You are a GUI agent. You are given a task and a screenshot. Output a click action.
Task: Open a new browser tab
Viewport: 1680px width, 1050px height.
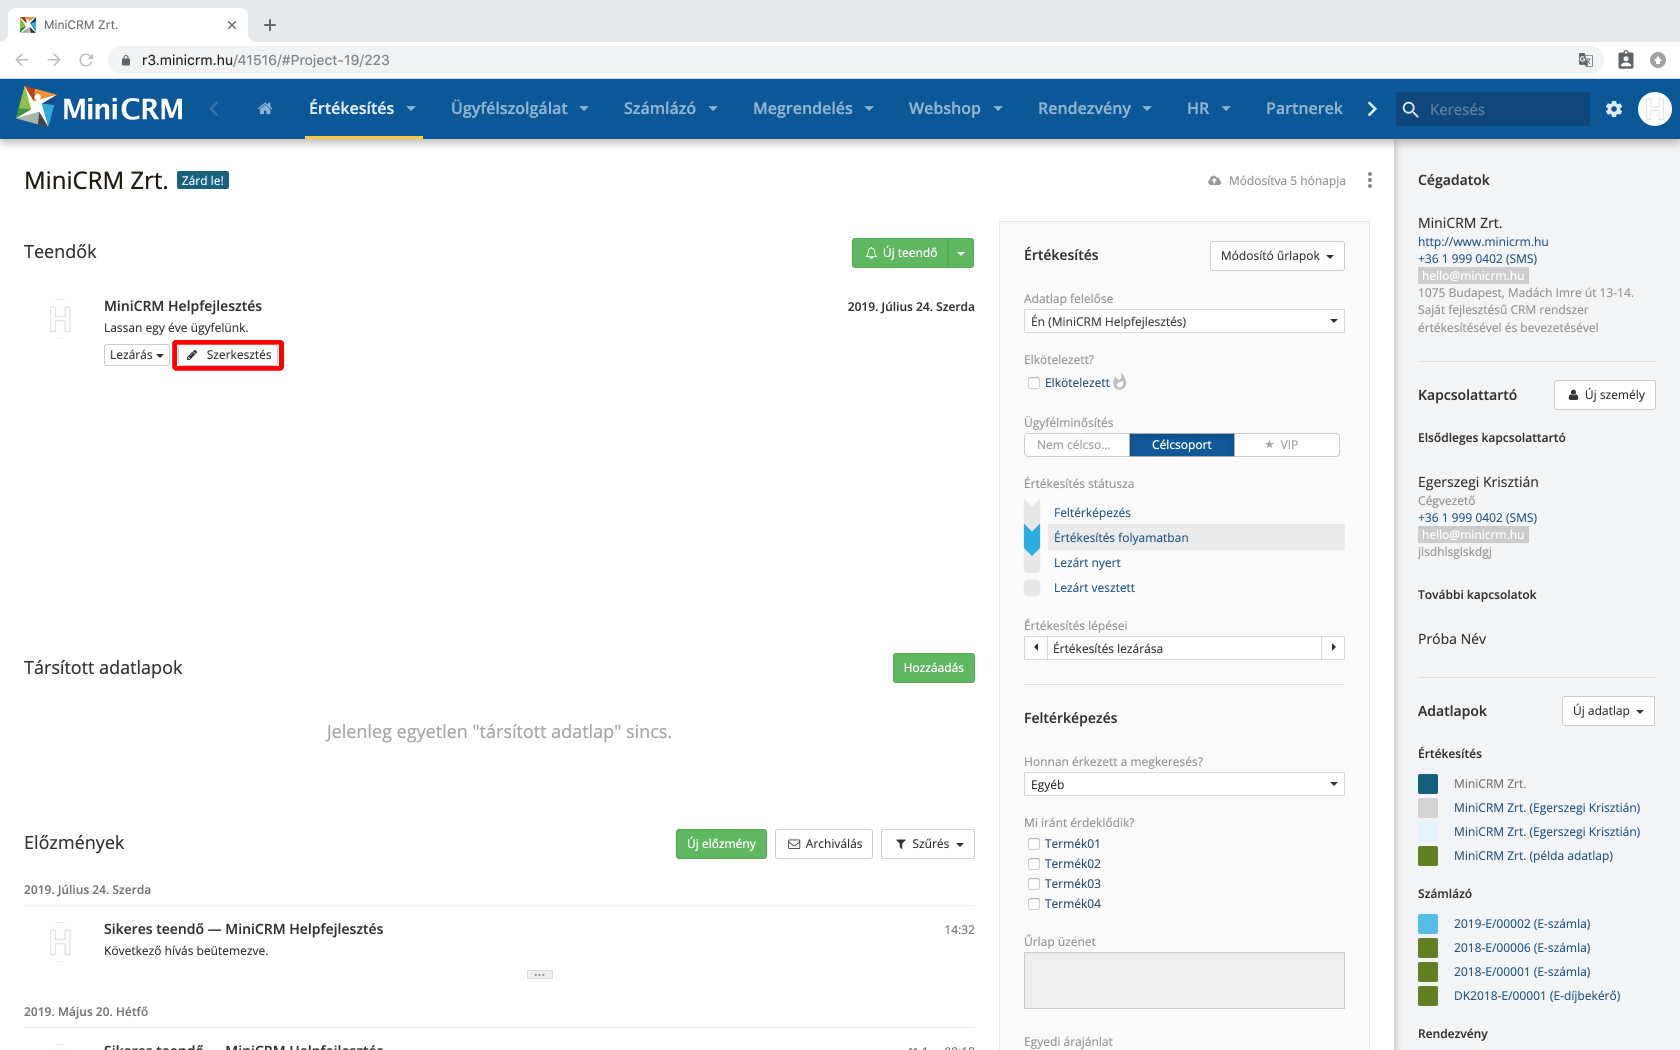pos(270,25)
